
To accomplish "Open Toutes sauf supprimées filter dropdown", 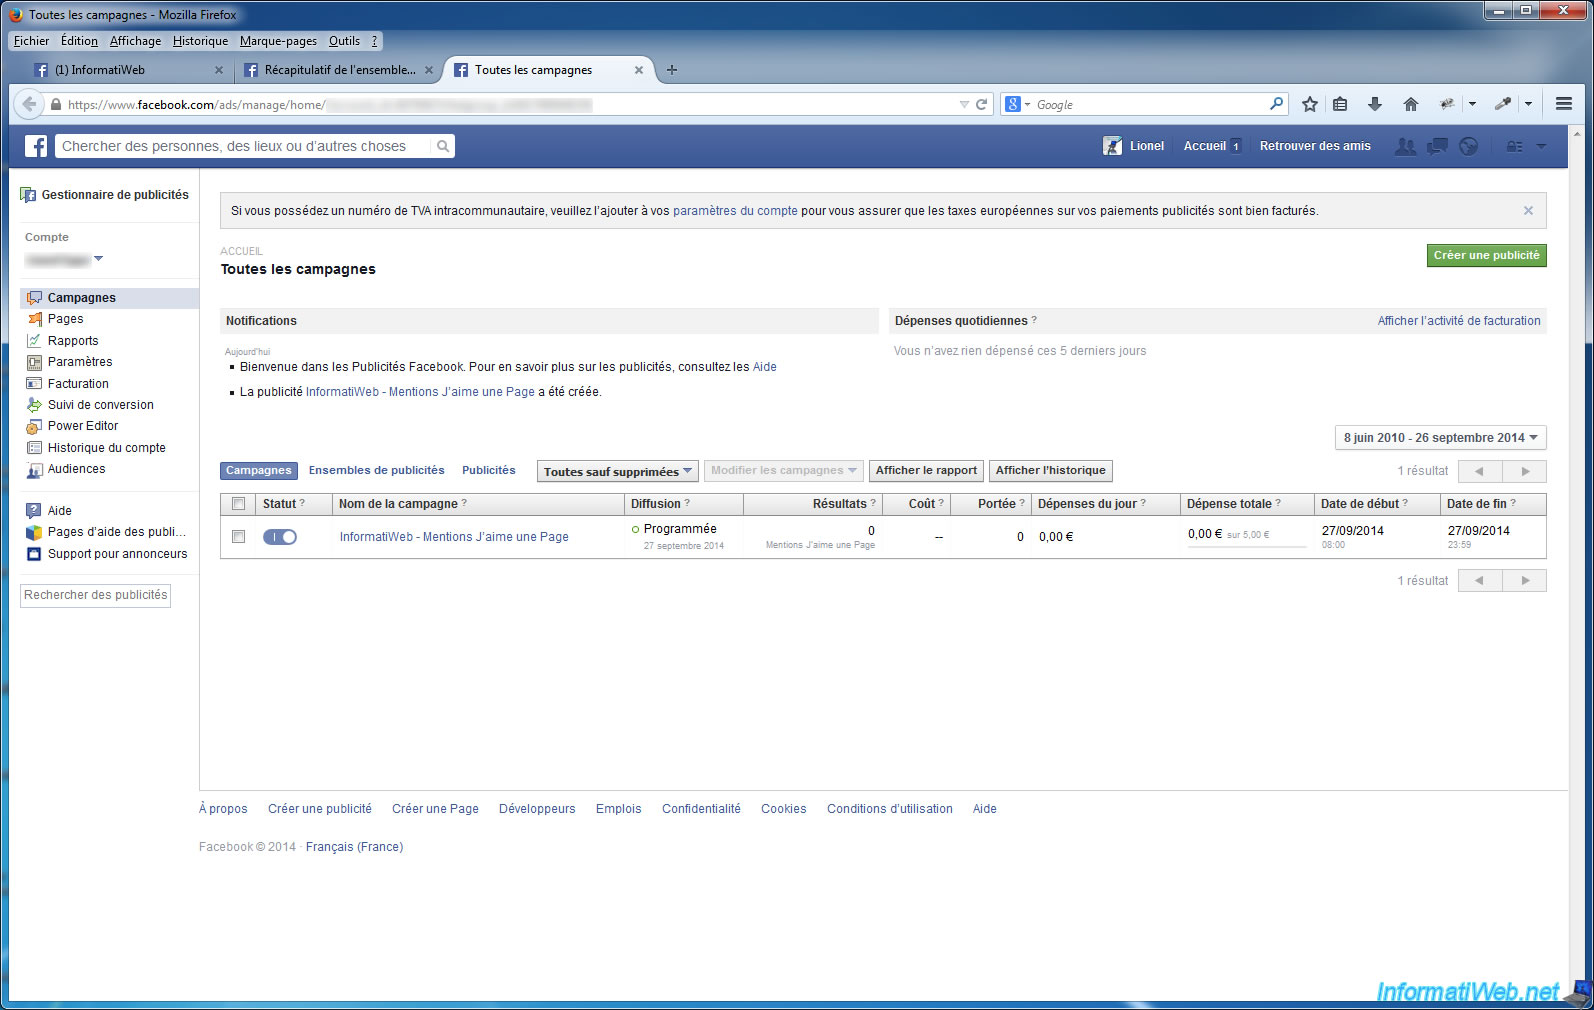I will pos(617,471).
